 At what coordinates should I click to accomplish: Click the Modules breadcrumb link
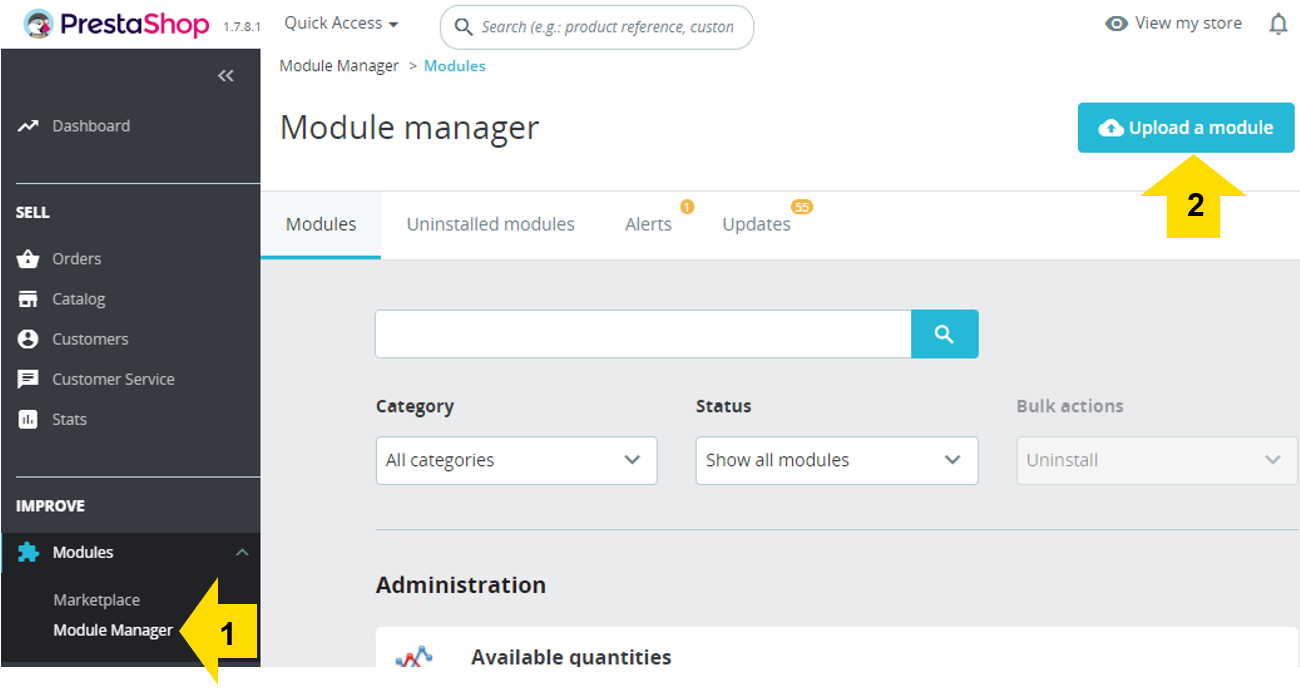point(455,66)
